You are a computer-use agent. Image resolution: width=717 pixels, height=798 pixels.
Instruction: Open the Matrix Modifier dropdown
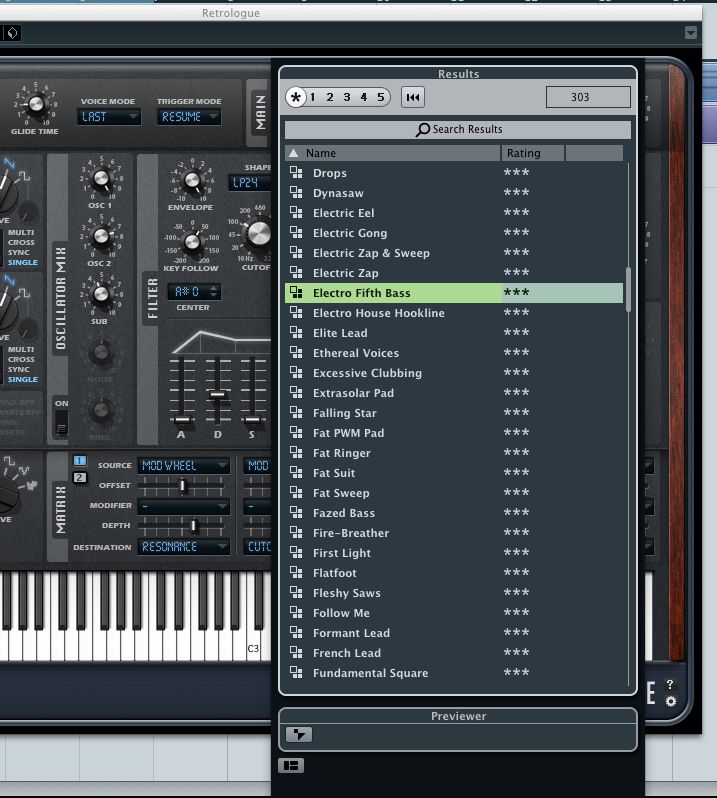pos(184,506)
